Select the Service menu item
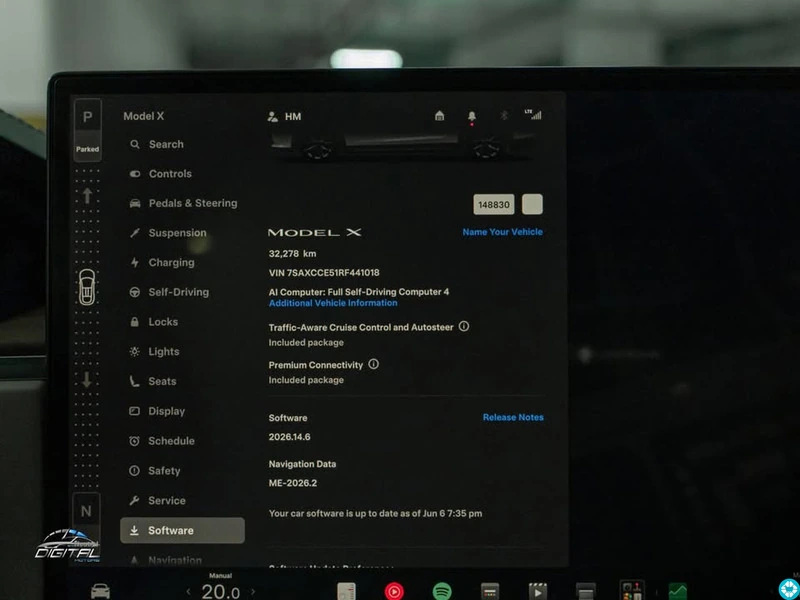The image size is (800, 600). coord(157,501)
